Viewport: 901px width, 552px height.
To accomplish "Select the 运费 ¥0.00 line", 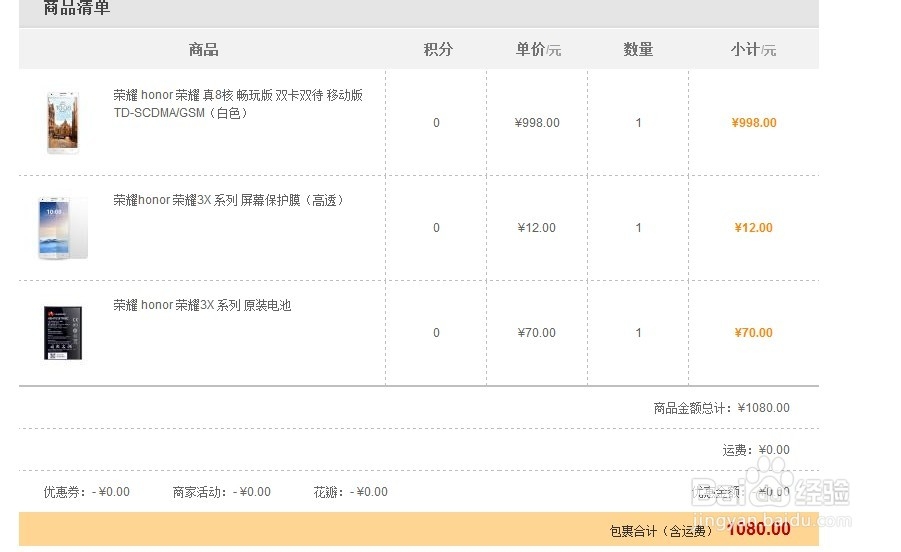I will coord(756,450).
